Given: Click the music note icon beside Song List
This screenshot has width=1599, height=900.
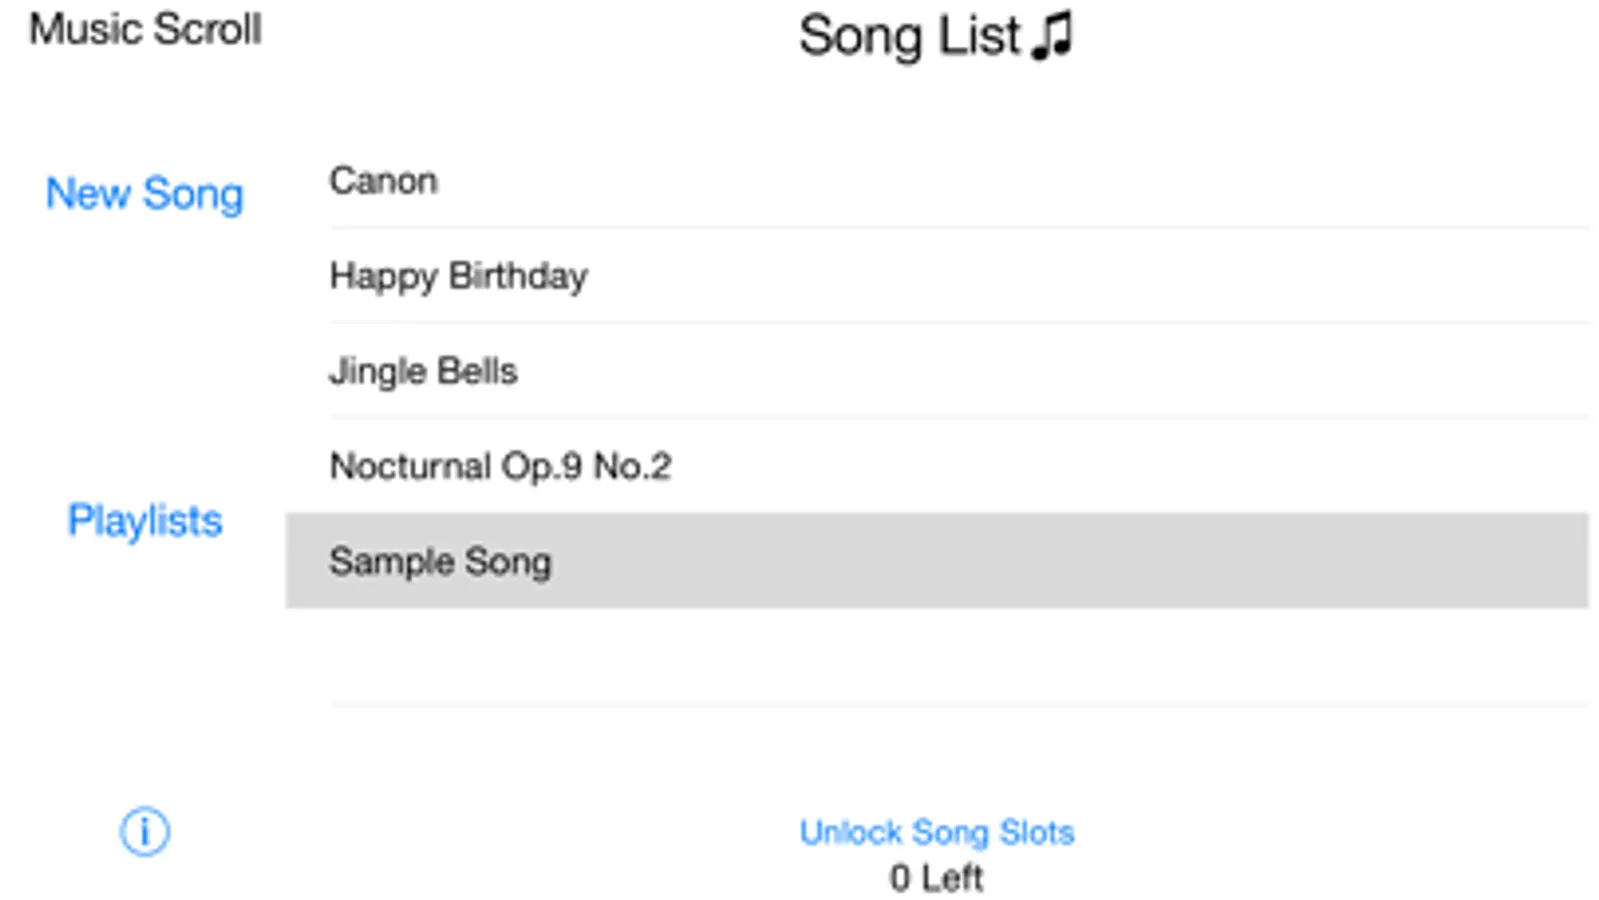Looking at the screenshot, I should 1052,36.
